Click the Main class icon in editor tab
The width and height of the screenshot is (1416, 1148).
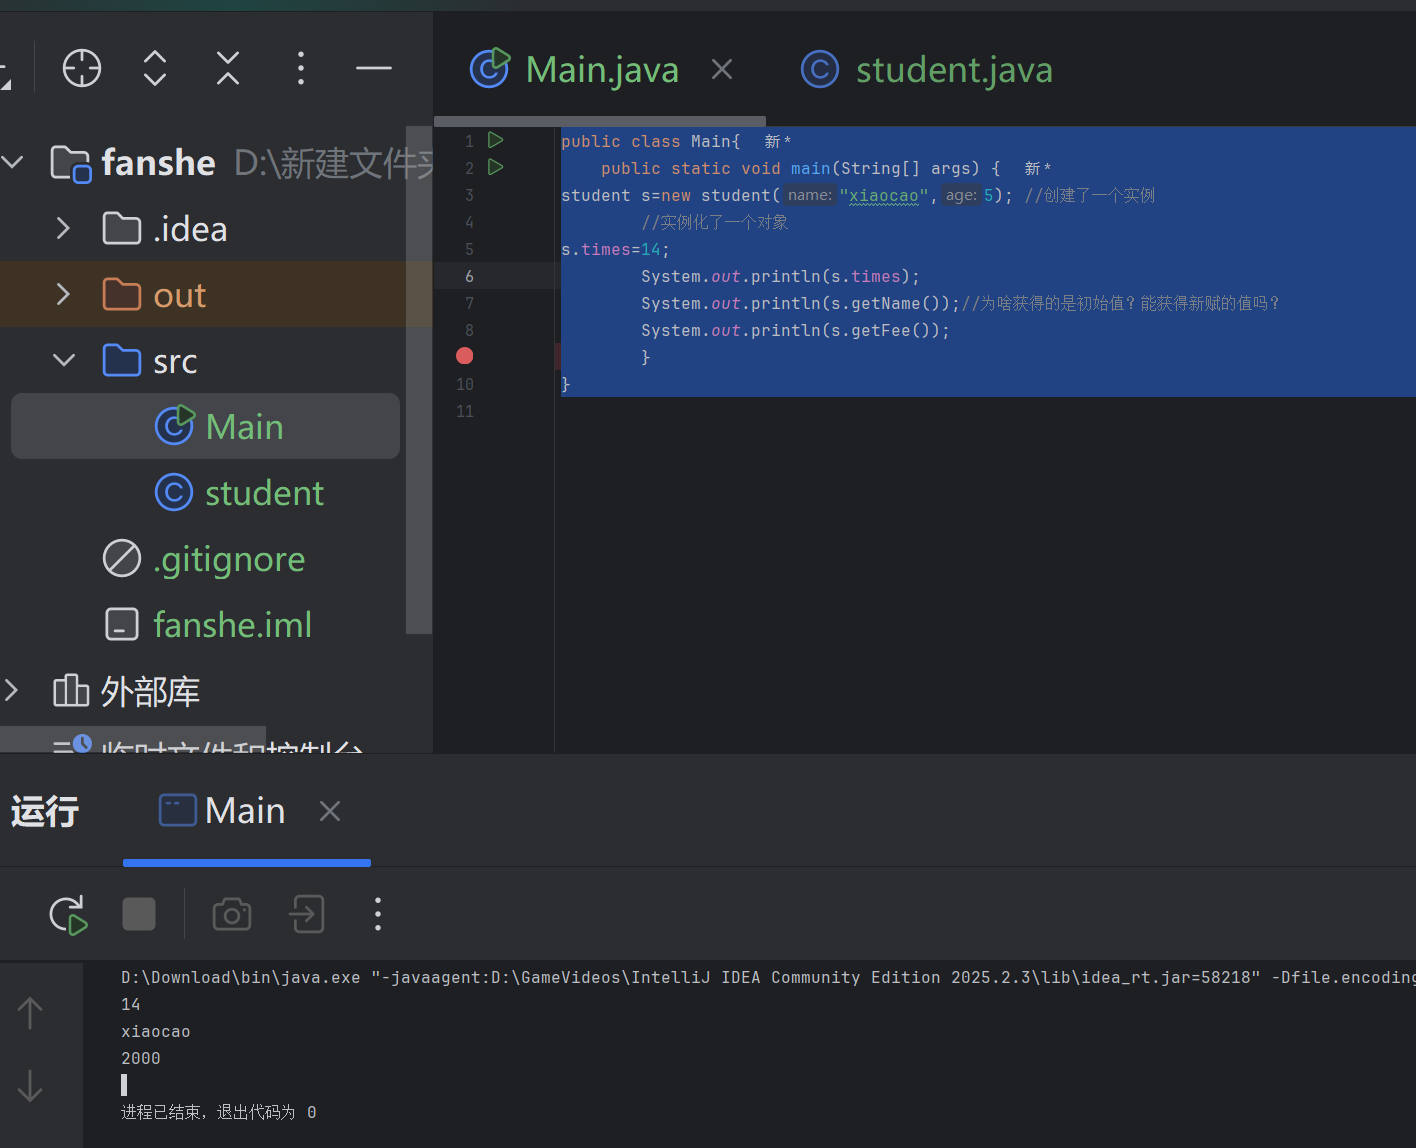click(x=490, y=68)
